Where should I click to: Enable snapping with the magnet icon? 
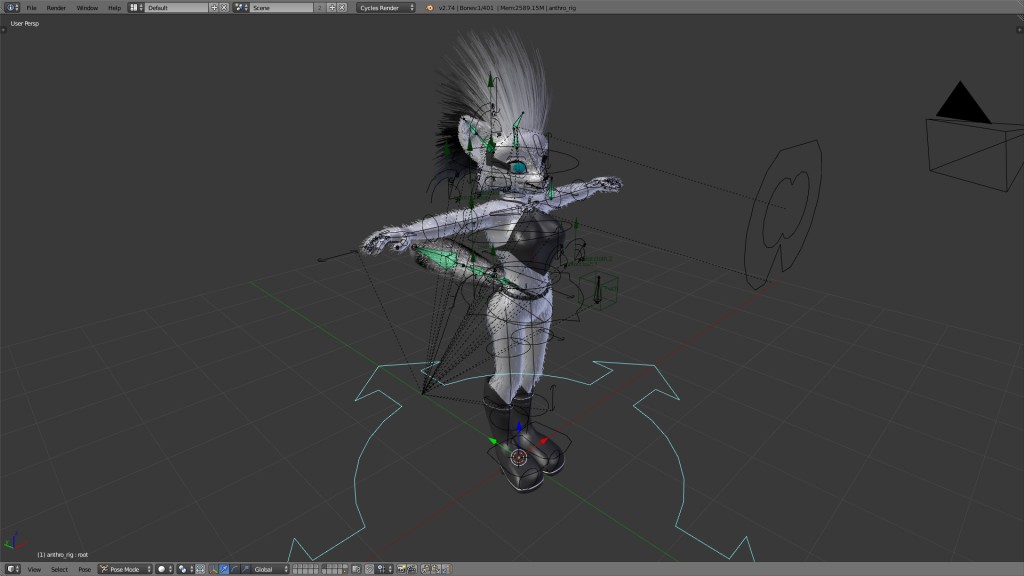click(x=369, y=569)
